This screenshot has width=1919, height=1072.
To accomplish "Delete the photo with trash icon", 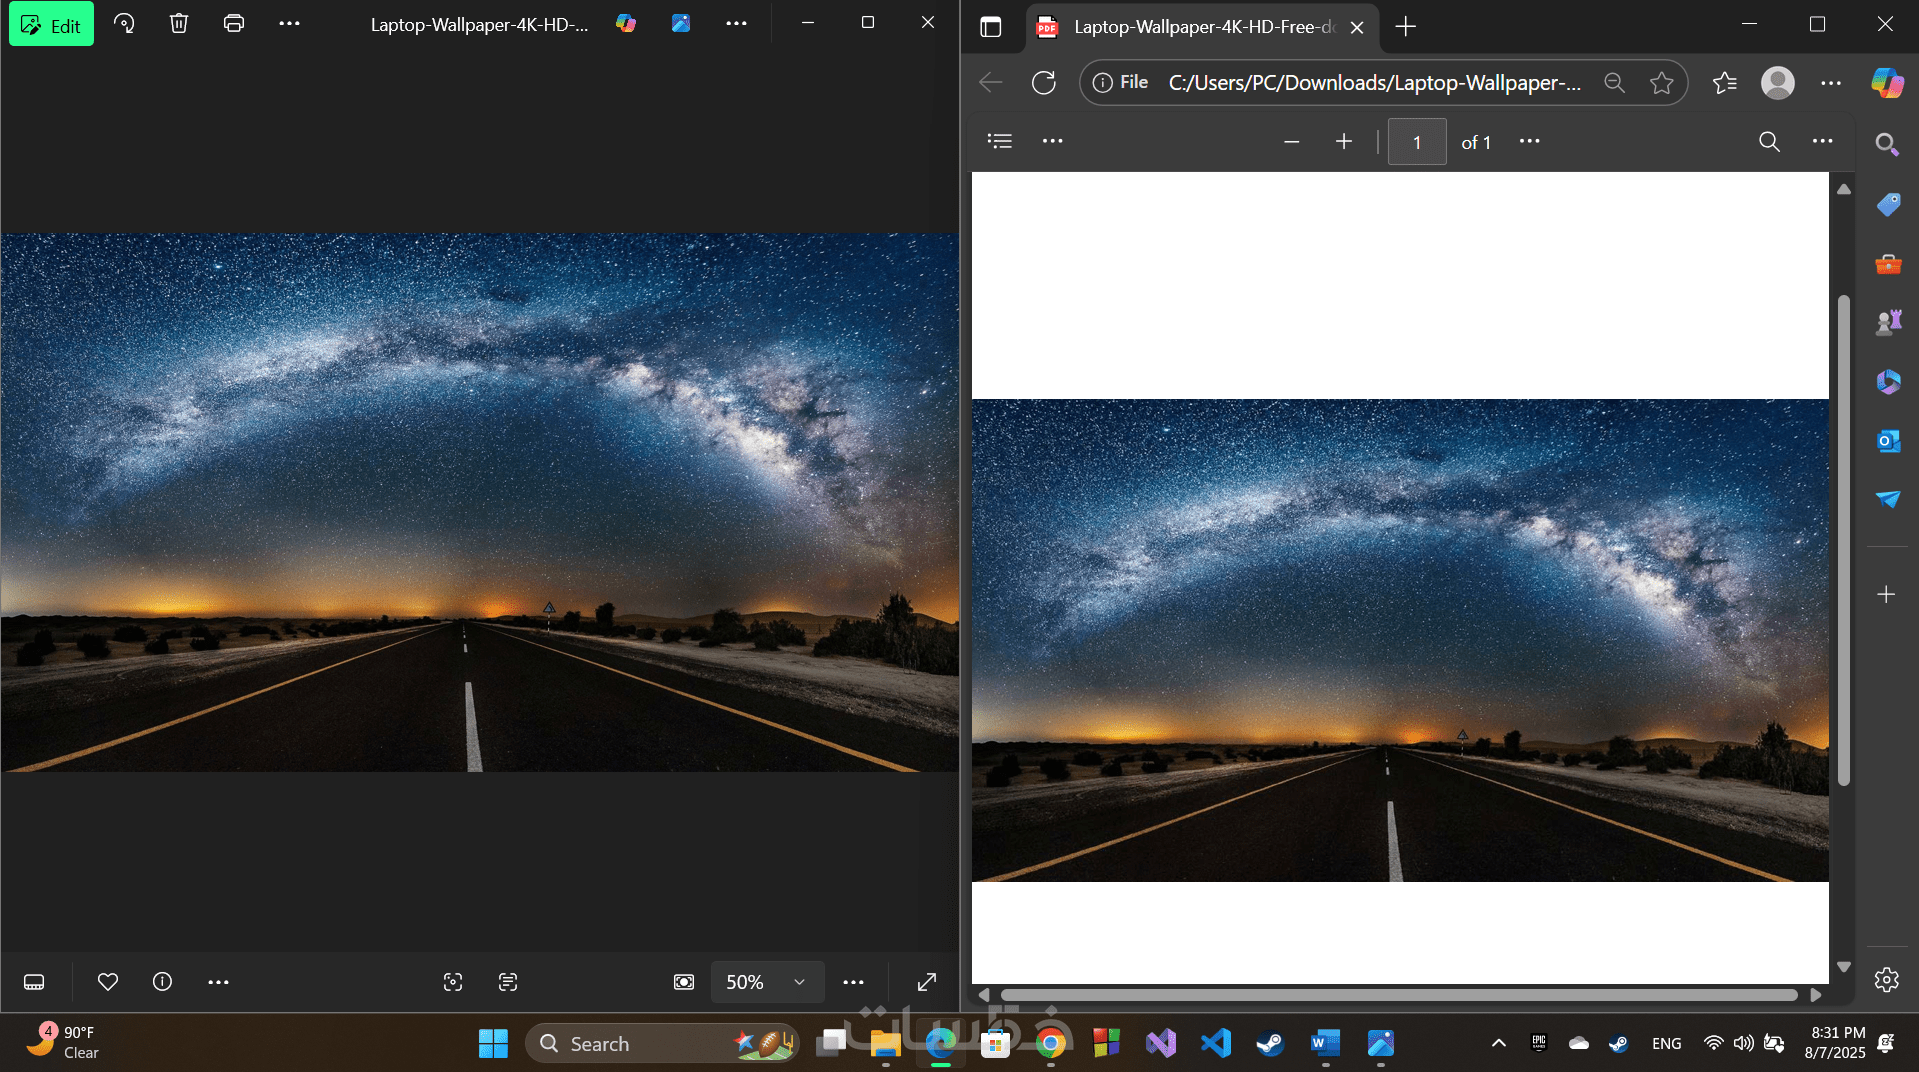I will [179, 23].
